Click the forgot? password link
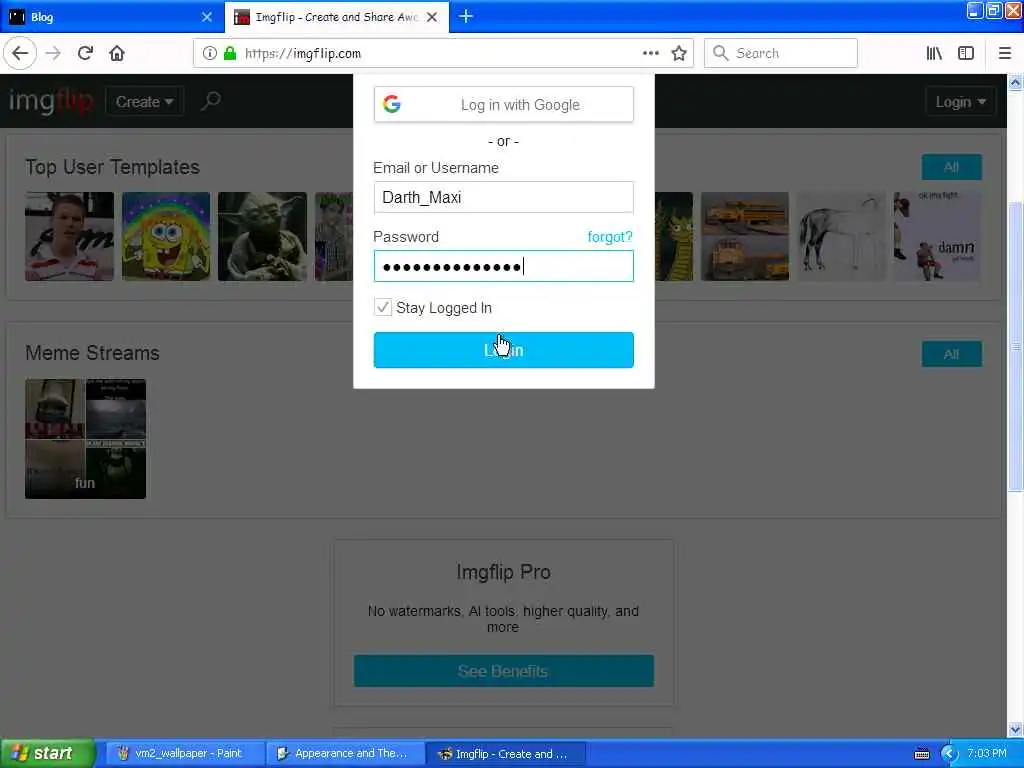Image resolution: width=1024 pixels, height=768 pixels. (x=610, y=237)
